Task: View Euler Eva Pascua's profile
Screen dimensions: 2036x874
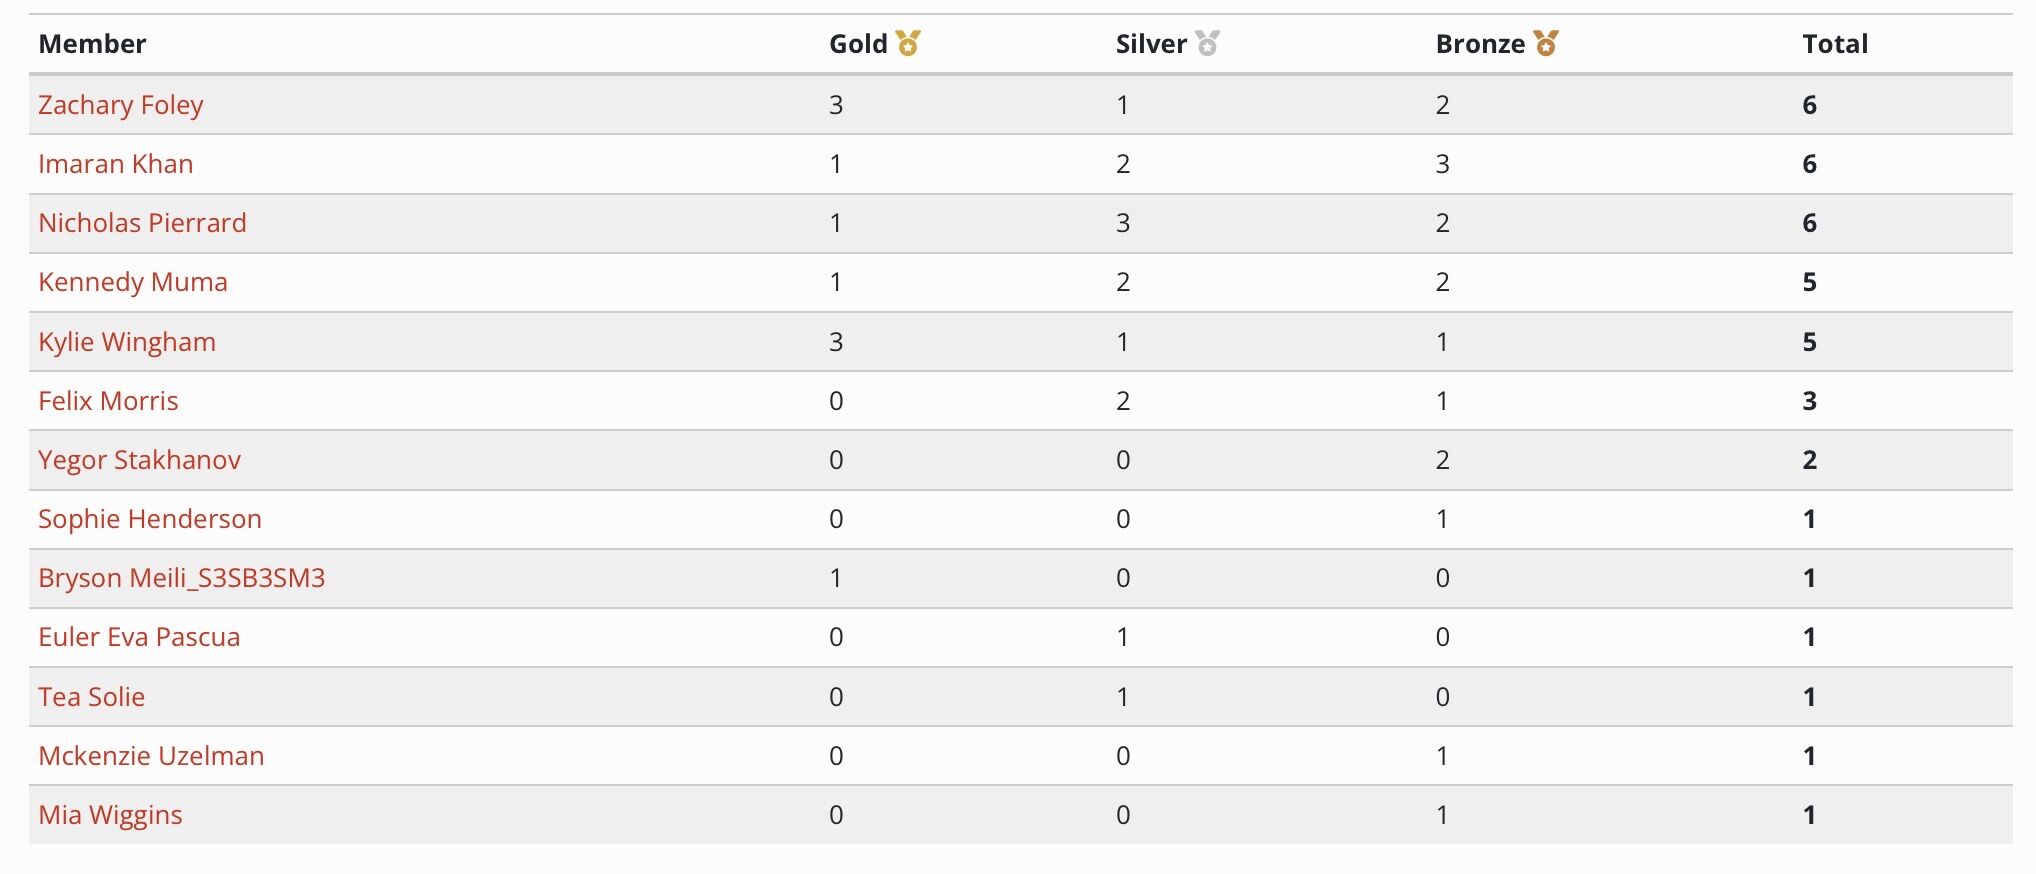Action: (139, 637)
